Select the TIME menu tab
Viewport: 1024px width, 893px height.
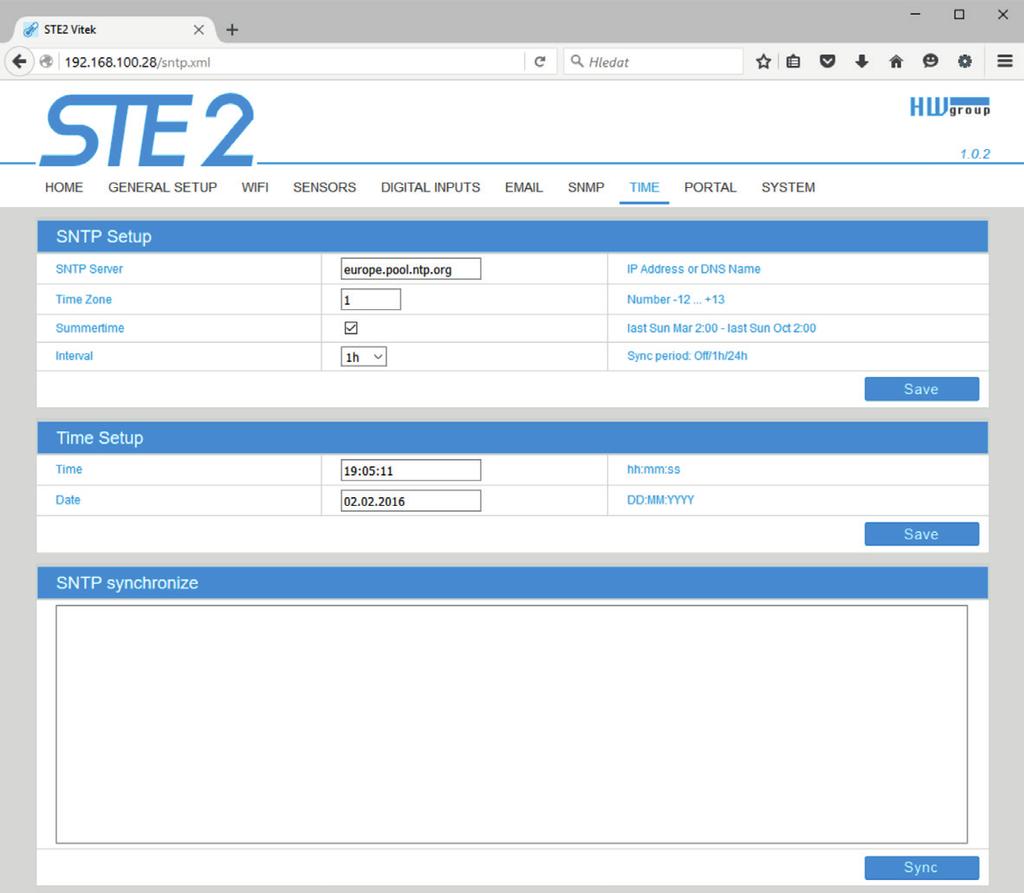pos(644,187)
